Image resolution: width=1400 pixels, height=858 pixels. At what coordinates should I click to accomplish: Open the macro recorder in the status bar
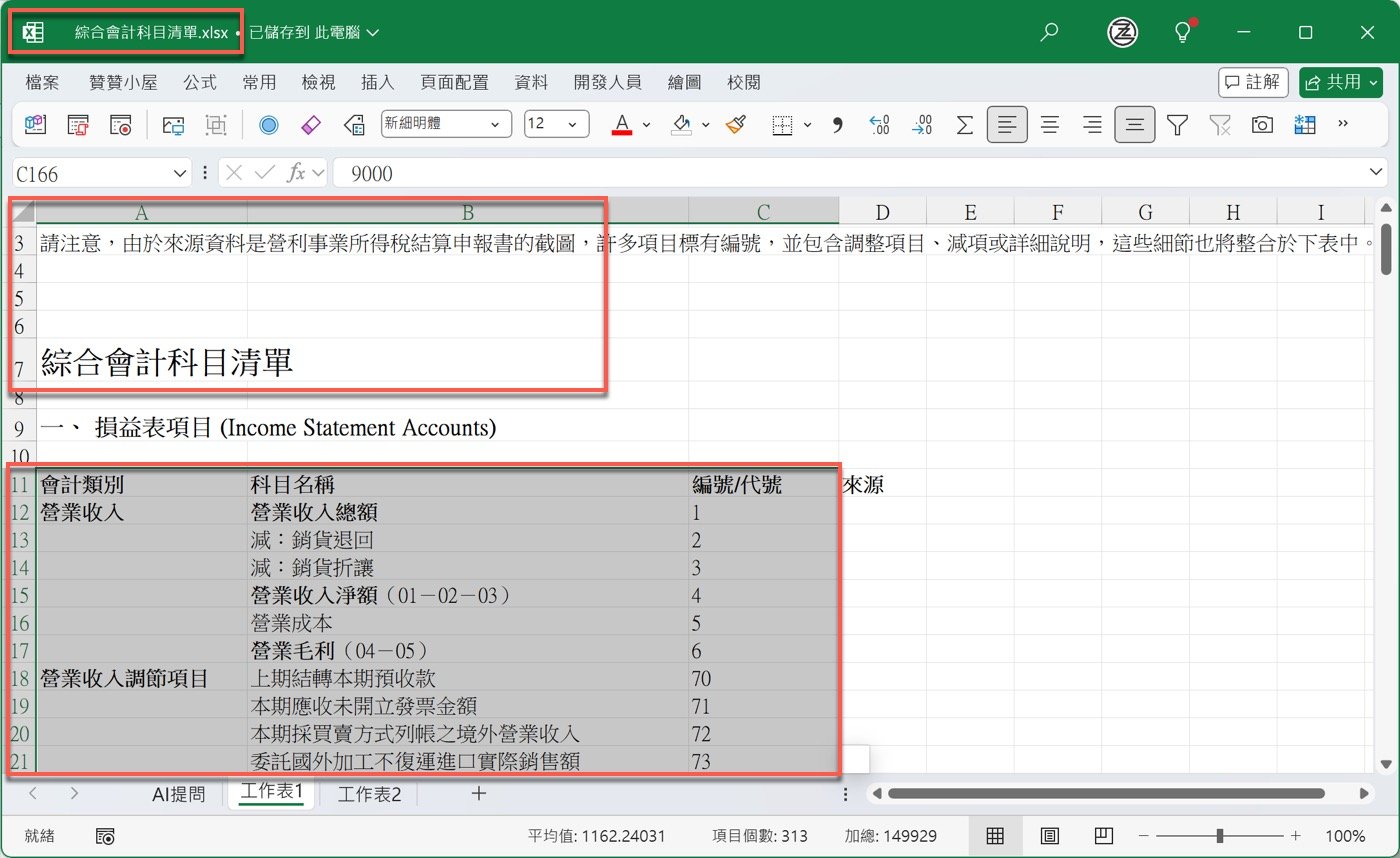[106, 836]
